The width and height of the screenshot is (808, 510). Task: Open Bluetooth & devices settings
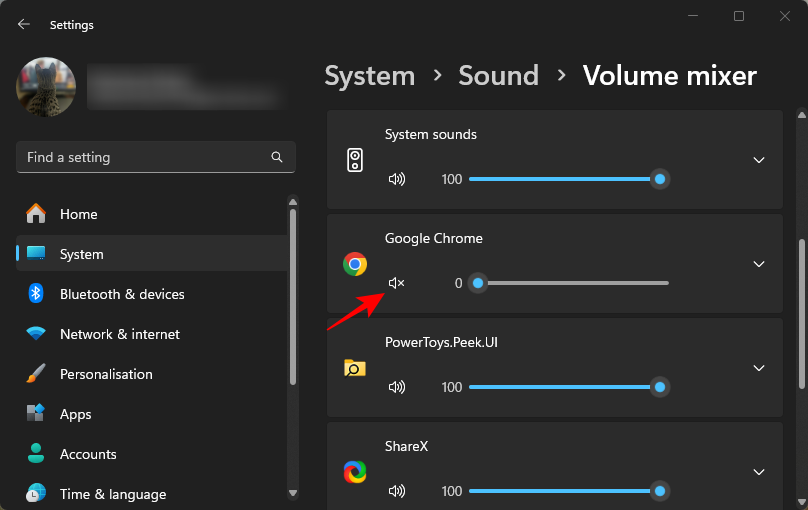(x=121, y=294)
